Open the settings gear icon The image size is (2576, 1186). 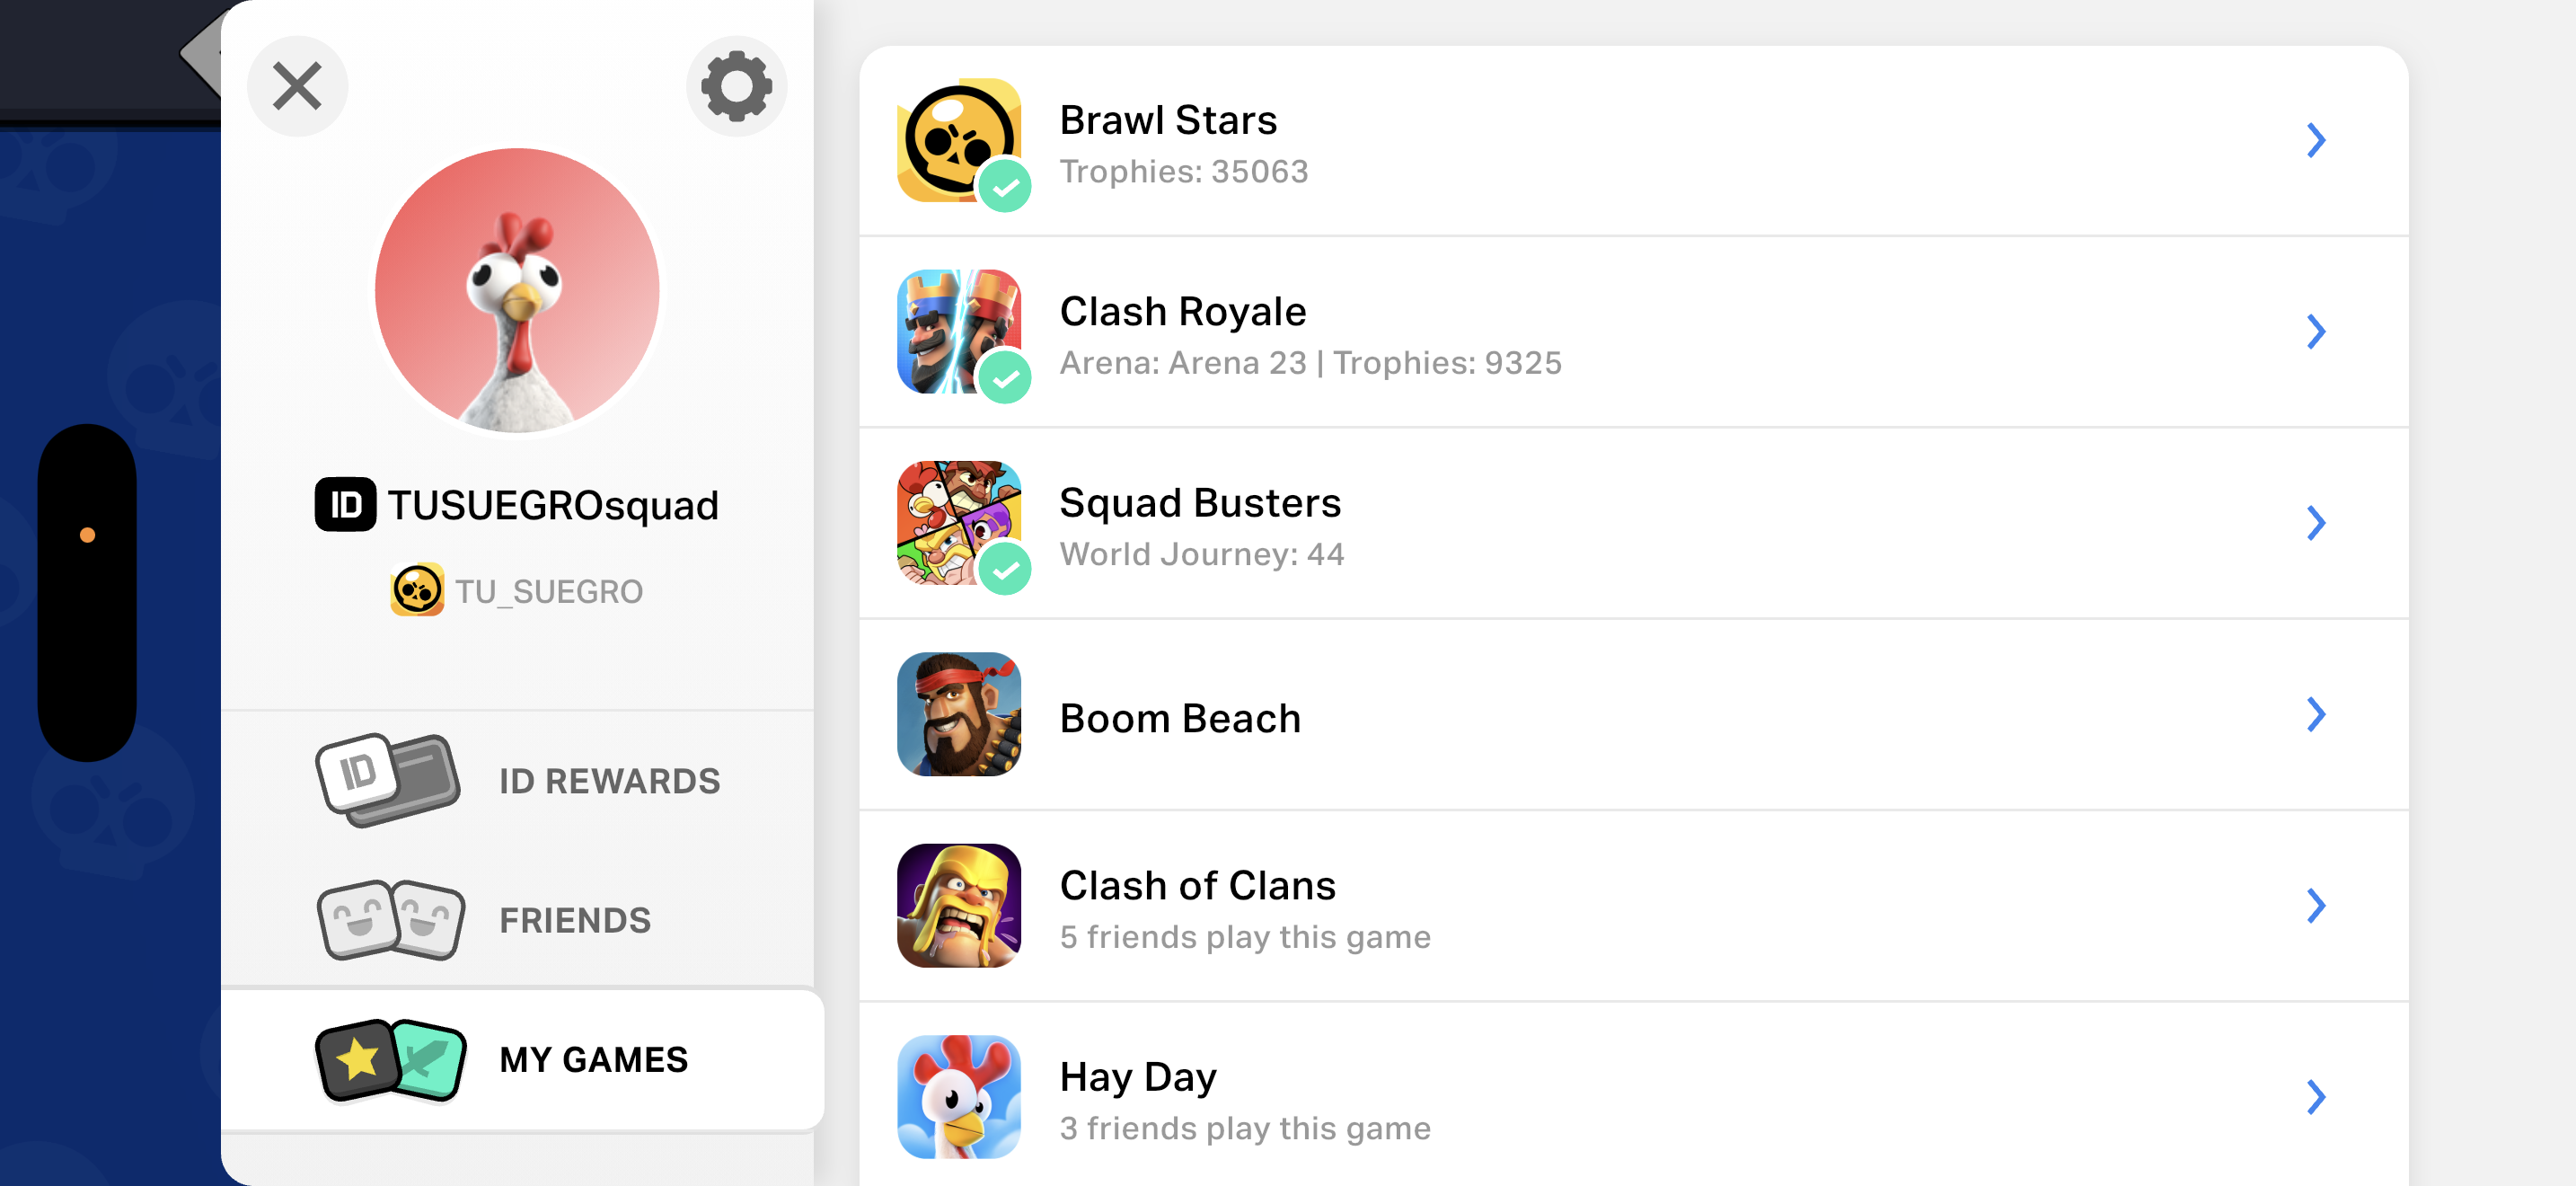click(x=736, y=86)
